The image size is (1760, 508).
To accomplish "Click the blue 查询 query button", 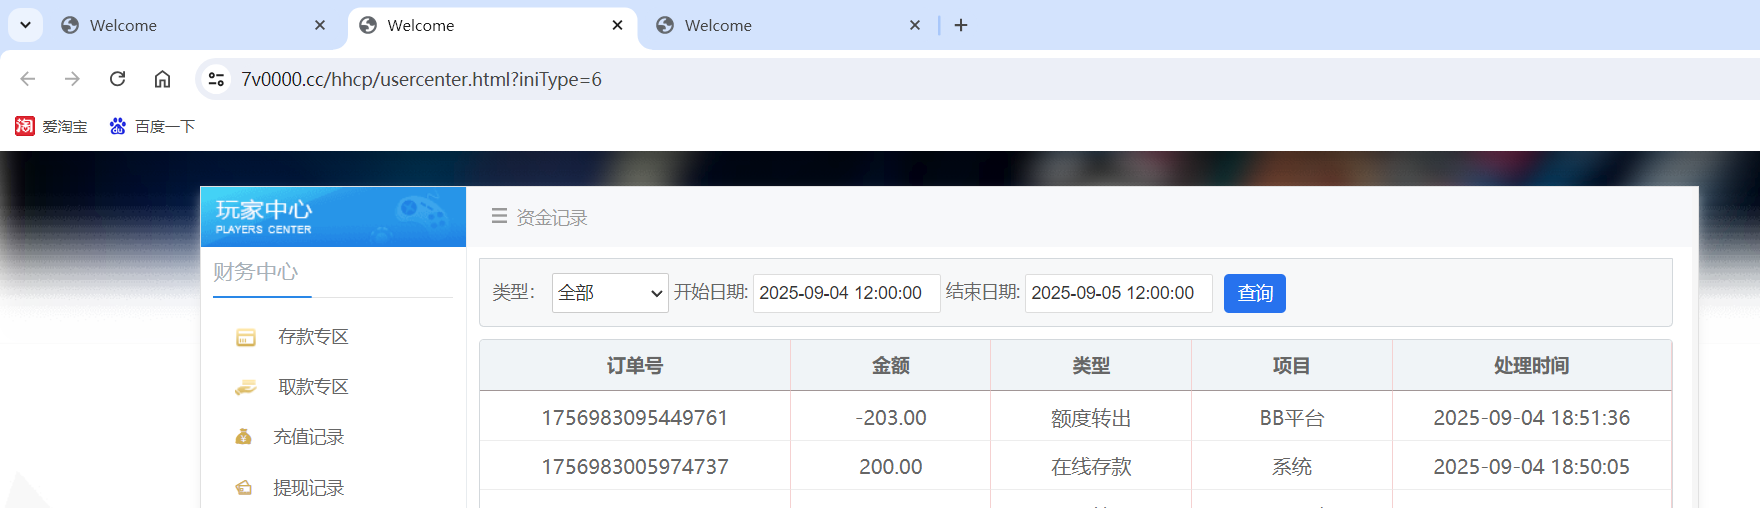I will 1255,293.
